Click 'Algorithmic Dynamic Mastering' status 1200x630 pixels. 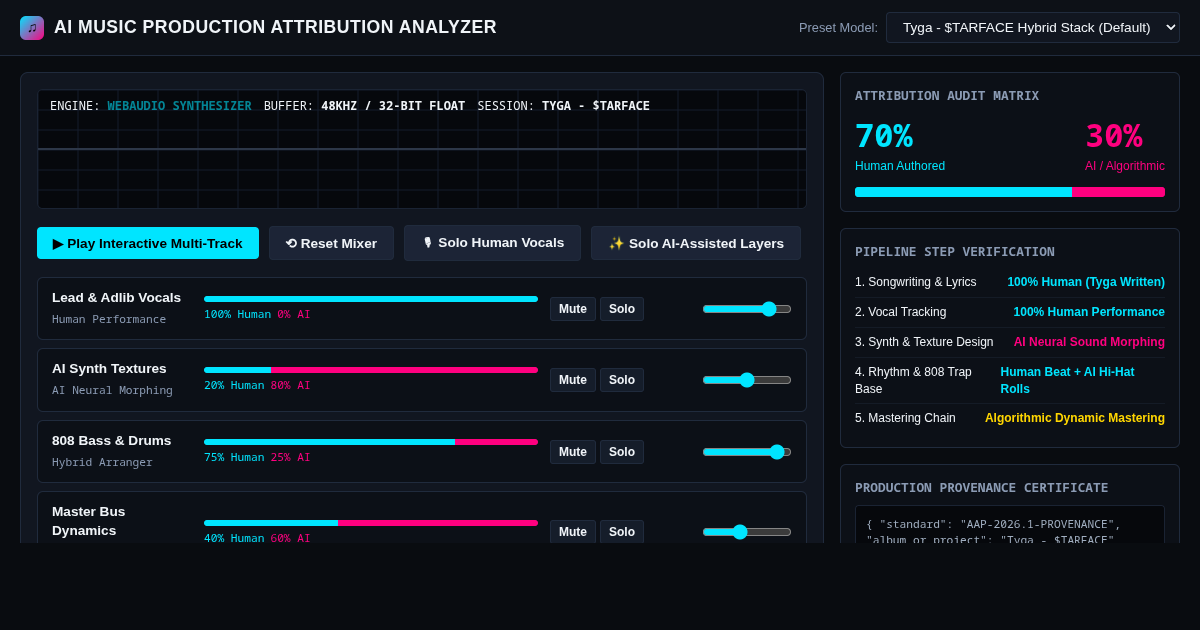1075,418
